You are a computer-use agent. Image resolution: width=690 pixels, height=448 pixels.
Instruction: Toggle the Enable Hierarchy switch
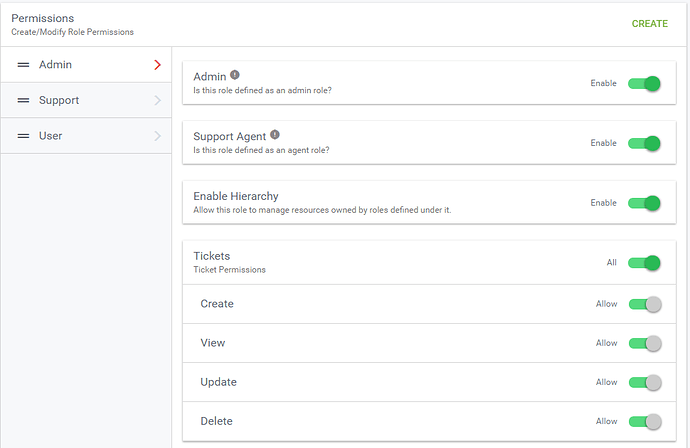coord(644,203)
